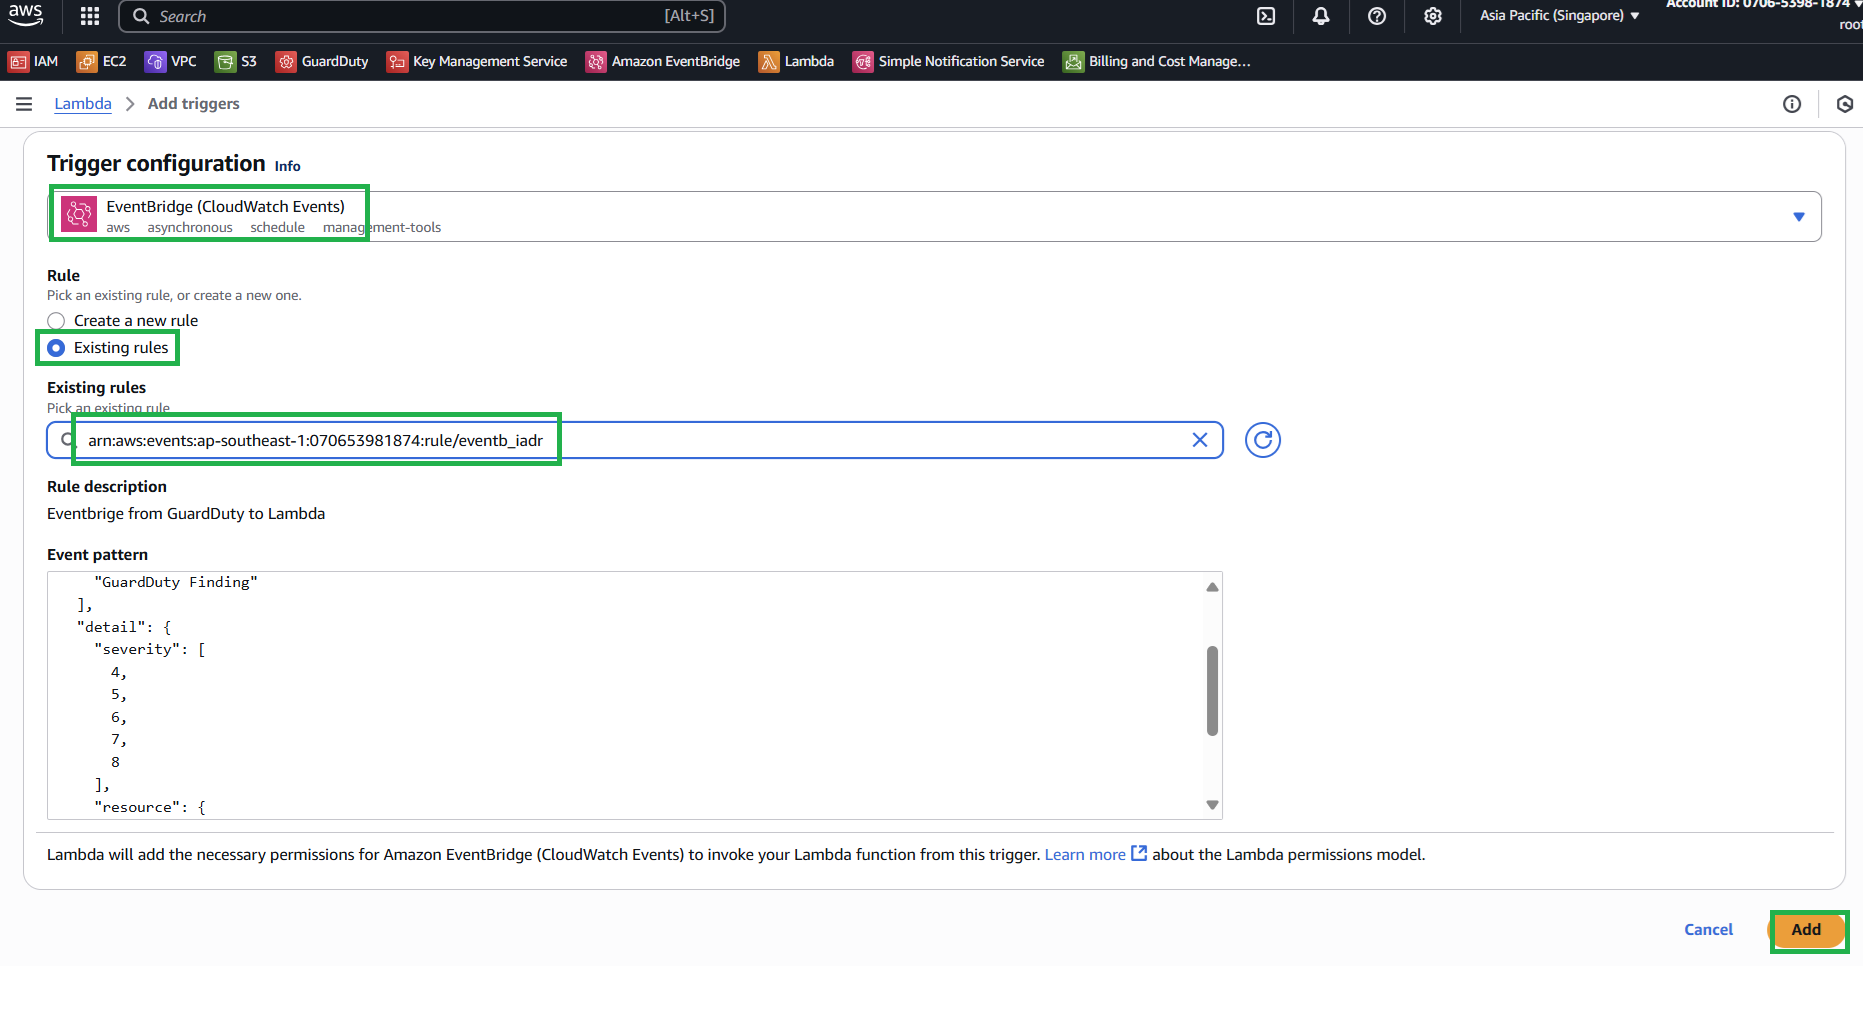Open S3 service shortcut

tap(236, 62)
